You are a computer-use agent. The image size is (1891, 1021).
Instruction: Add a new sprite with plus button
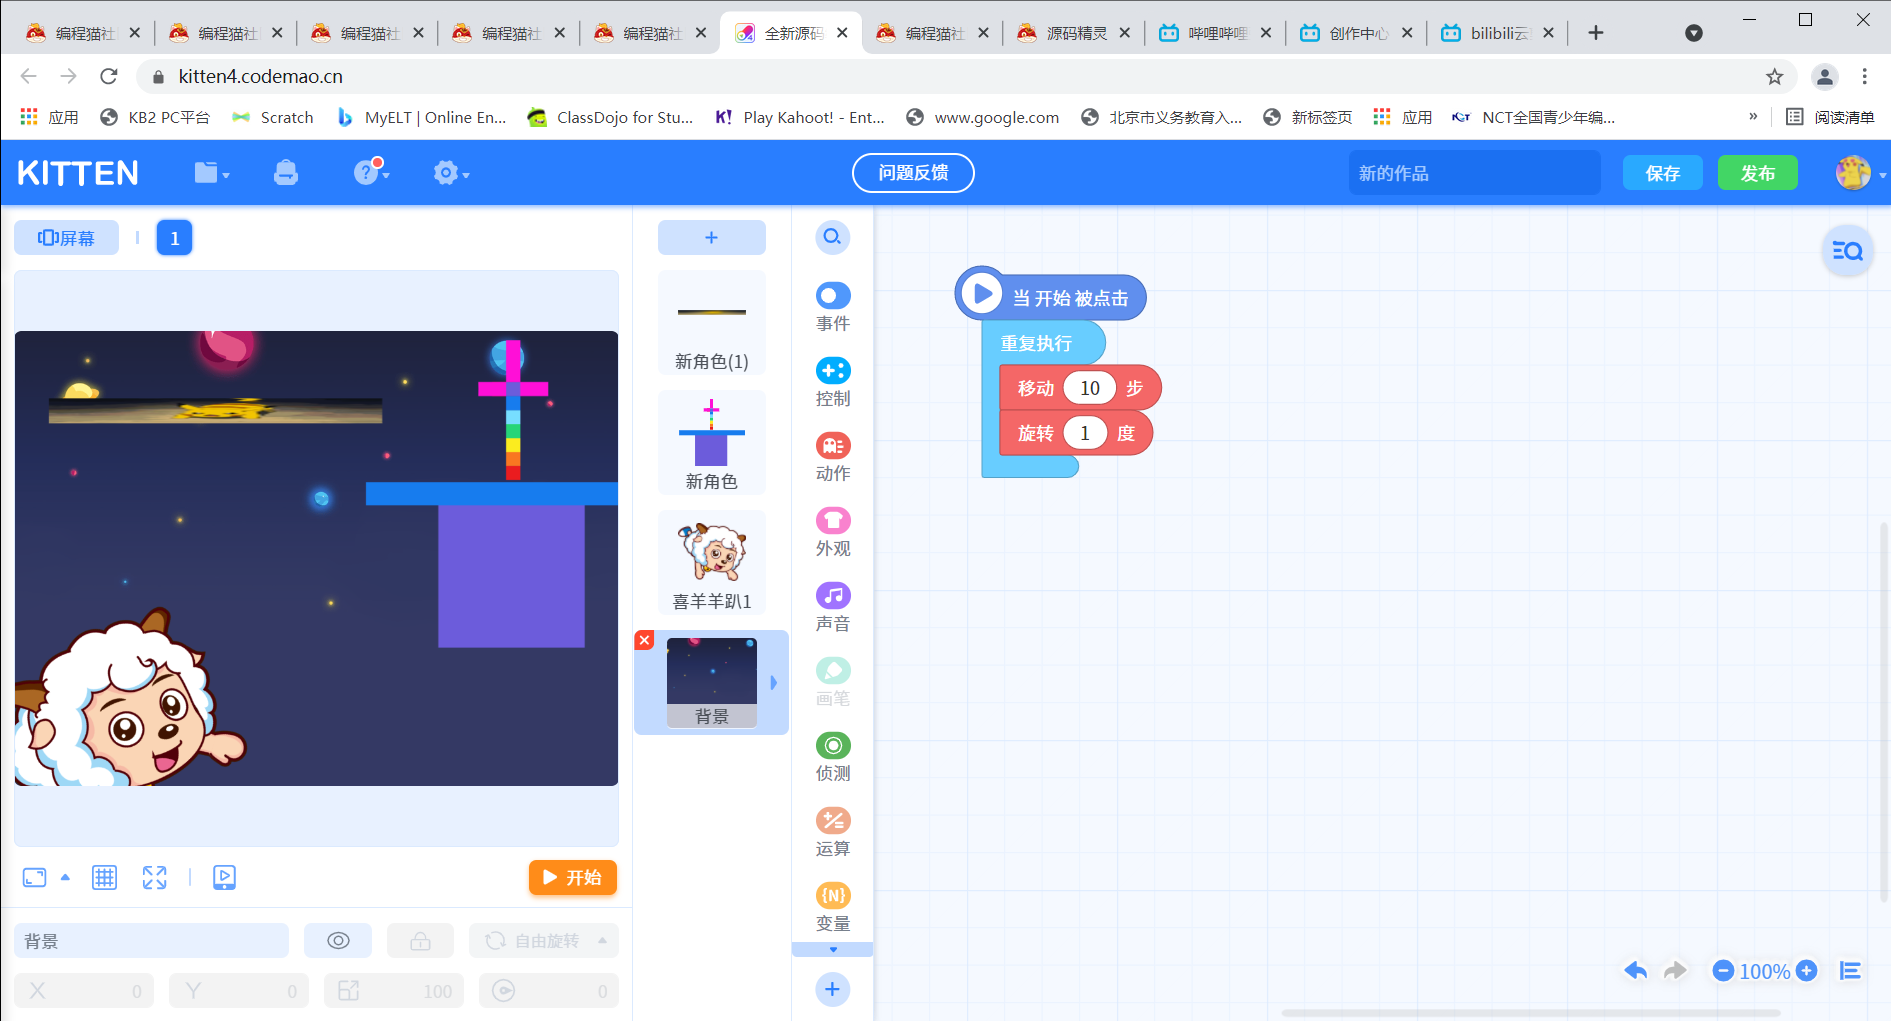[x=711, y=237]
